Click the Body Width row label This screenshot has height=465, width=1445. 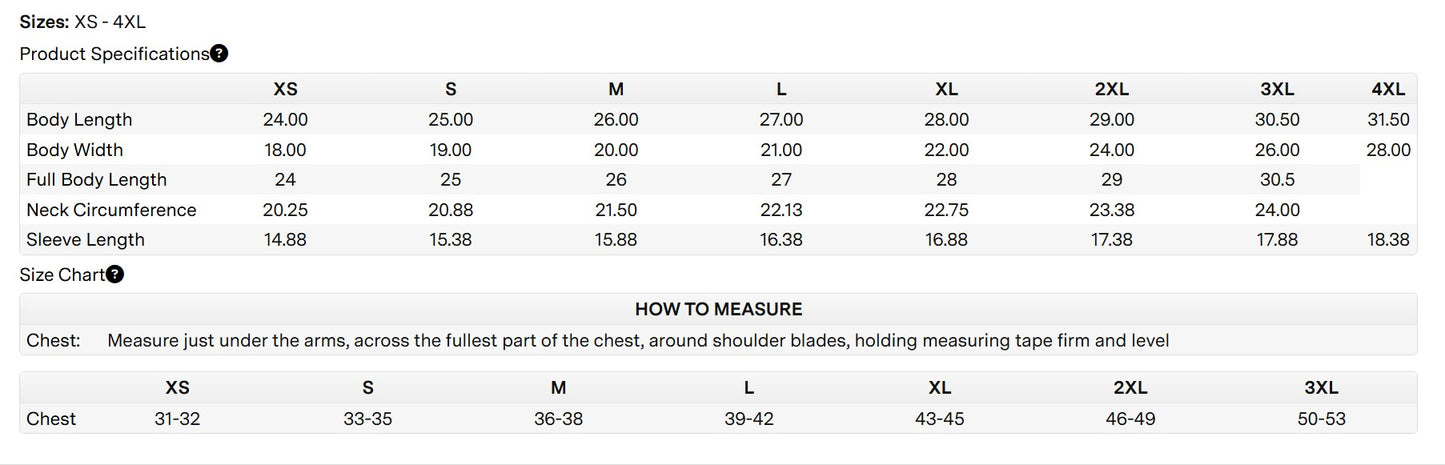[75, 150]
